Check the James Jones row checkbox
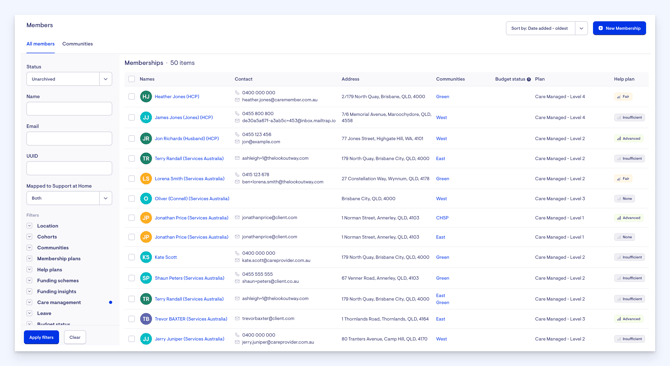 132,117
